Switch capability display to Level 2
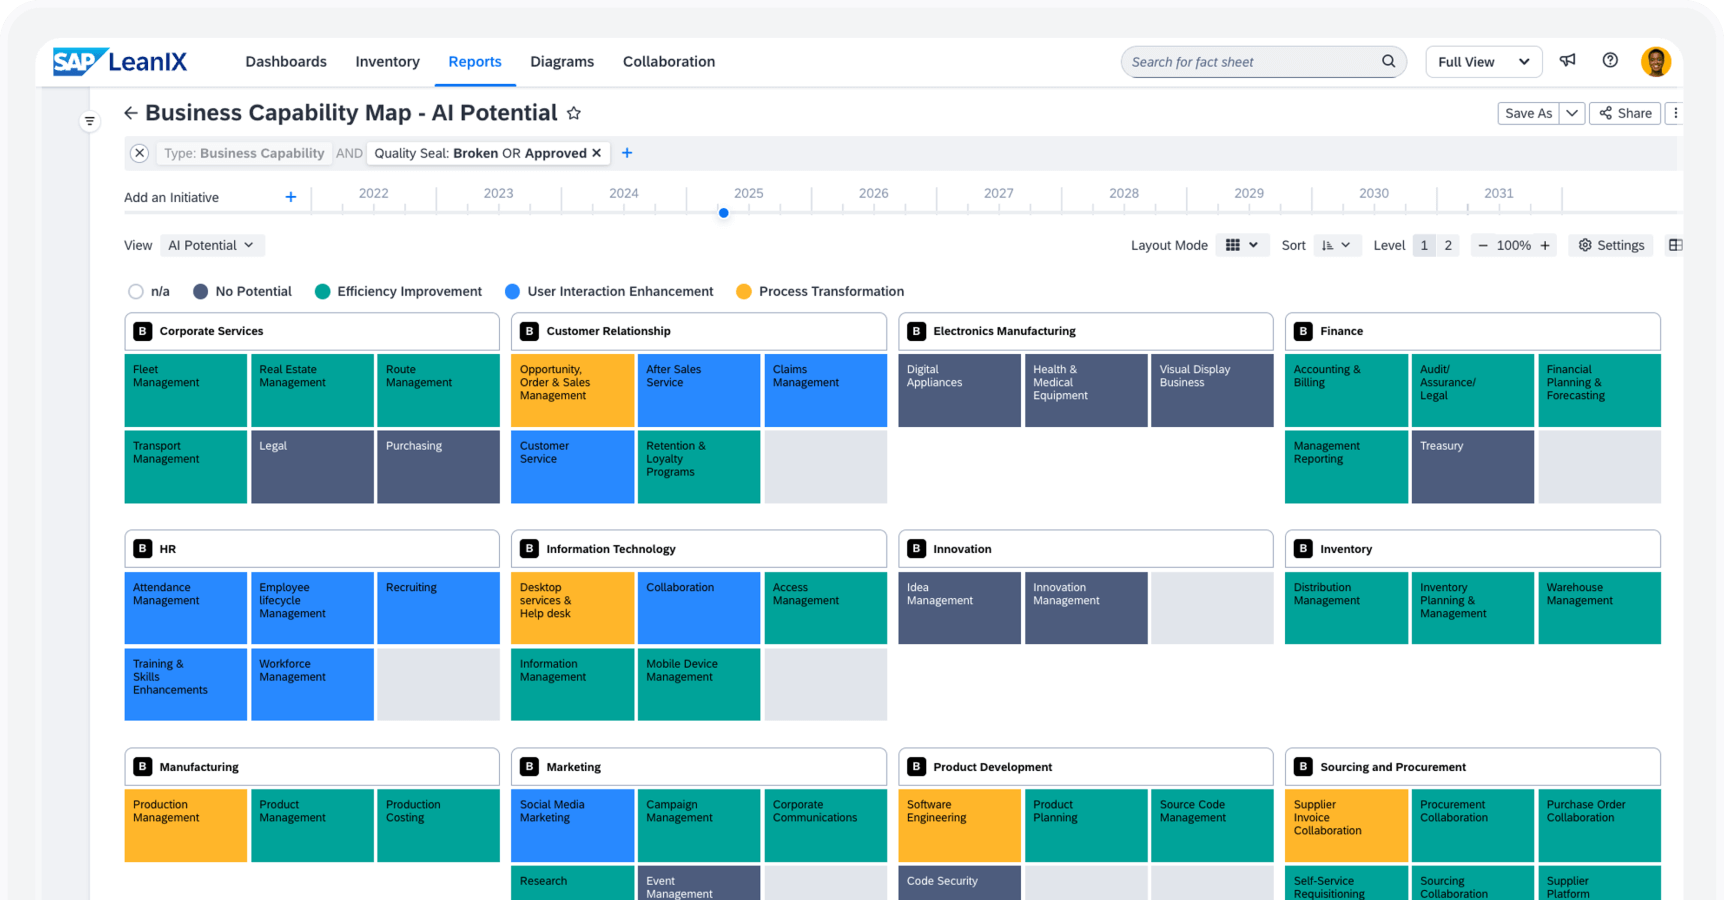 click(x=1447, y=245)
